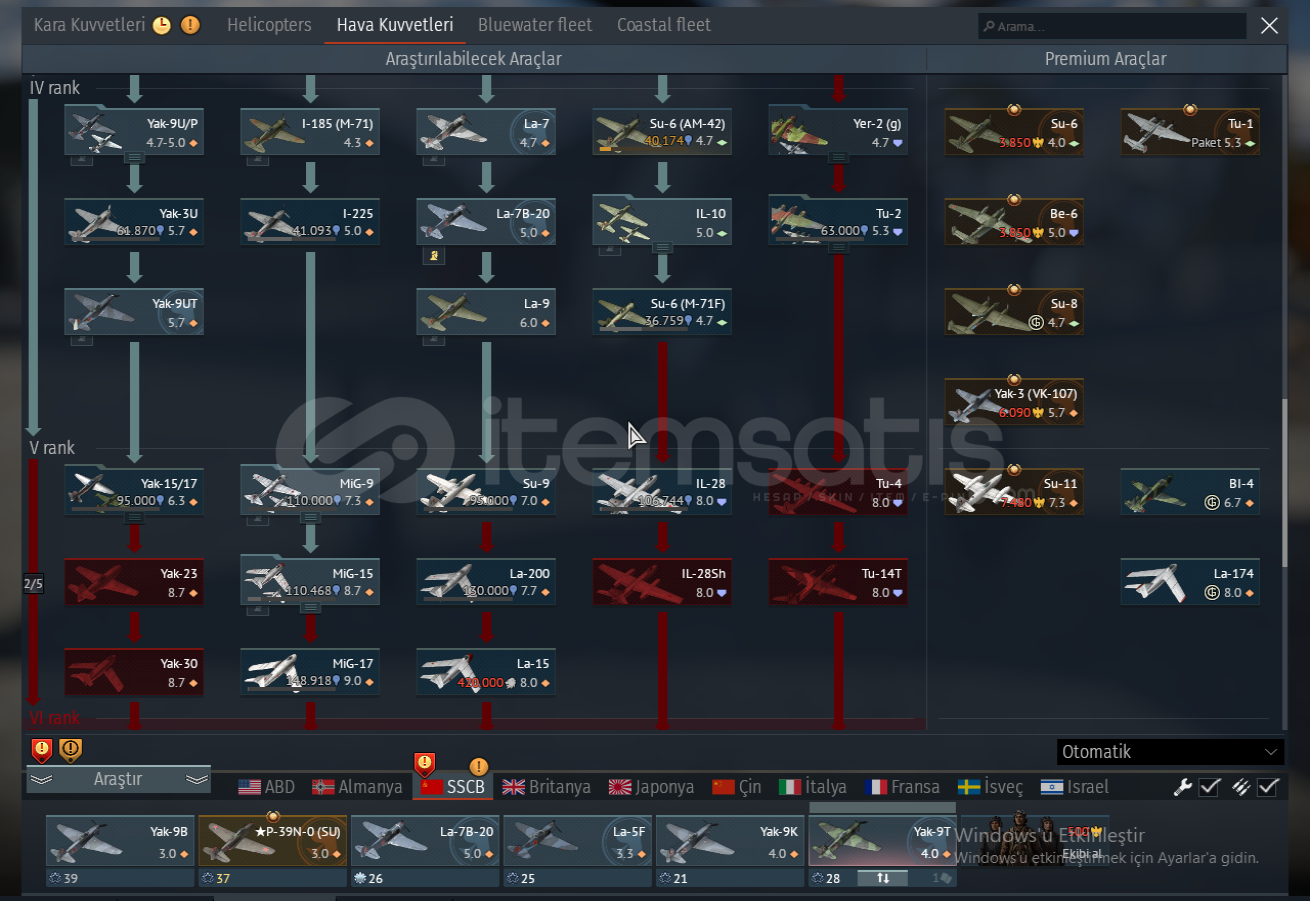The width and height of the screenshot is (1310, 901).
Task: Select the Tu-4 bomber card
Action: [838, 492]
